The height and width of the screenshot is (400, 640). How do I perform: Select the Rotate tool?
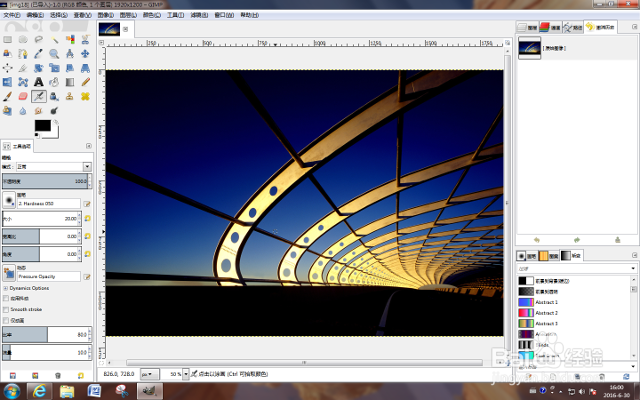click(x=38, y=68)
